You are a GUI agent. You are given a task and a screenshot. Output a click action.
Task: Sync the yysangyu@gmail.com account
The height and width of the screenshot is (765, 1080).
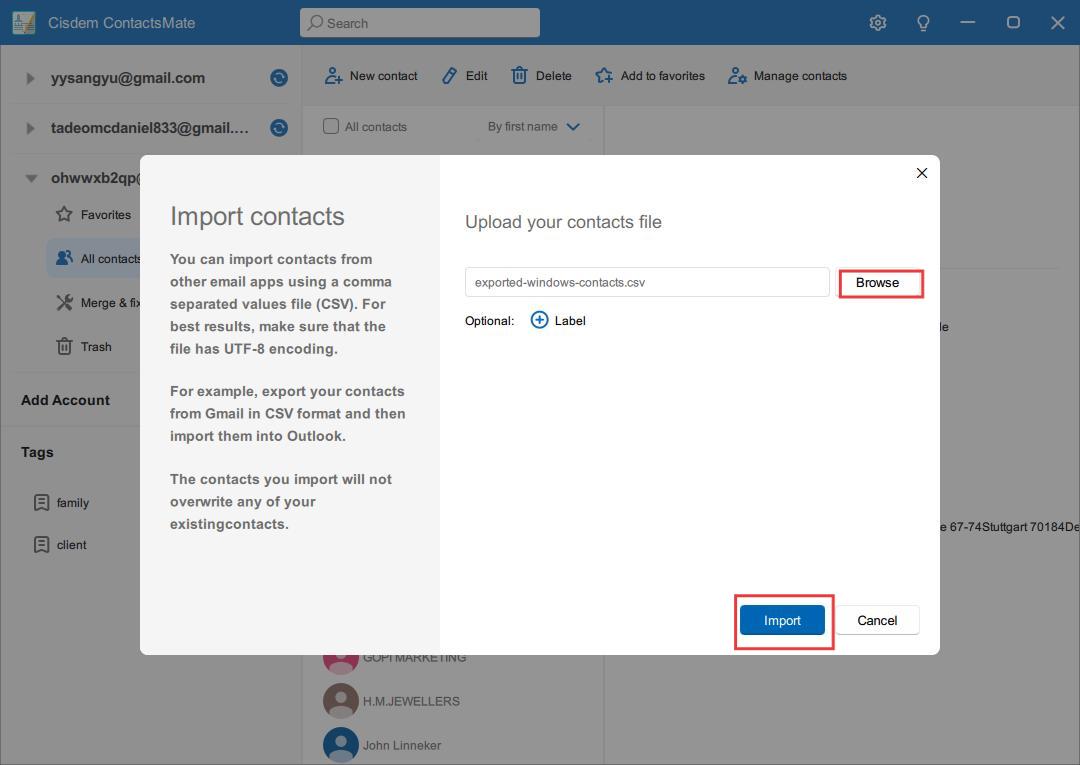(x=279, y=78)
